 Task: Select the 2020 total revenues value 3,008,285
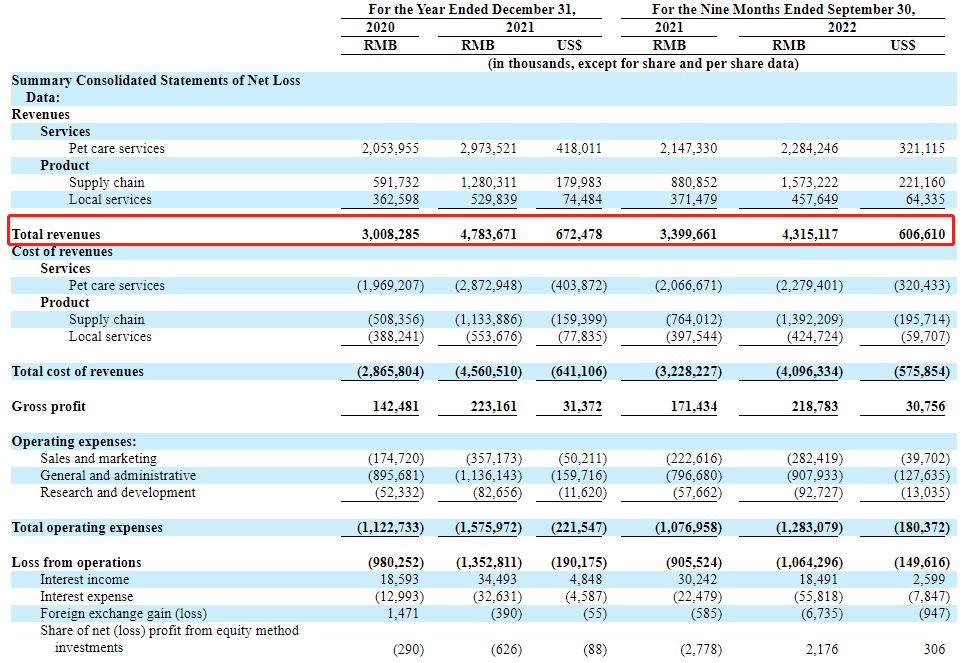390,235
